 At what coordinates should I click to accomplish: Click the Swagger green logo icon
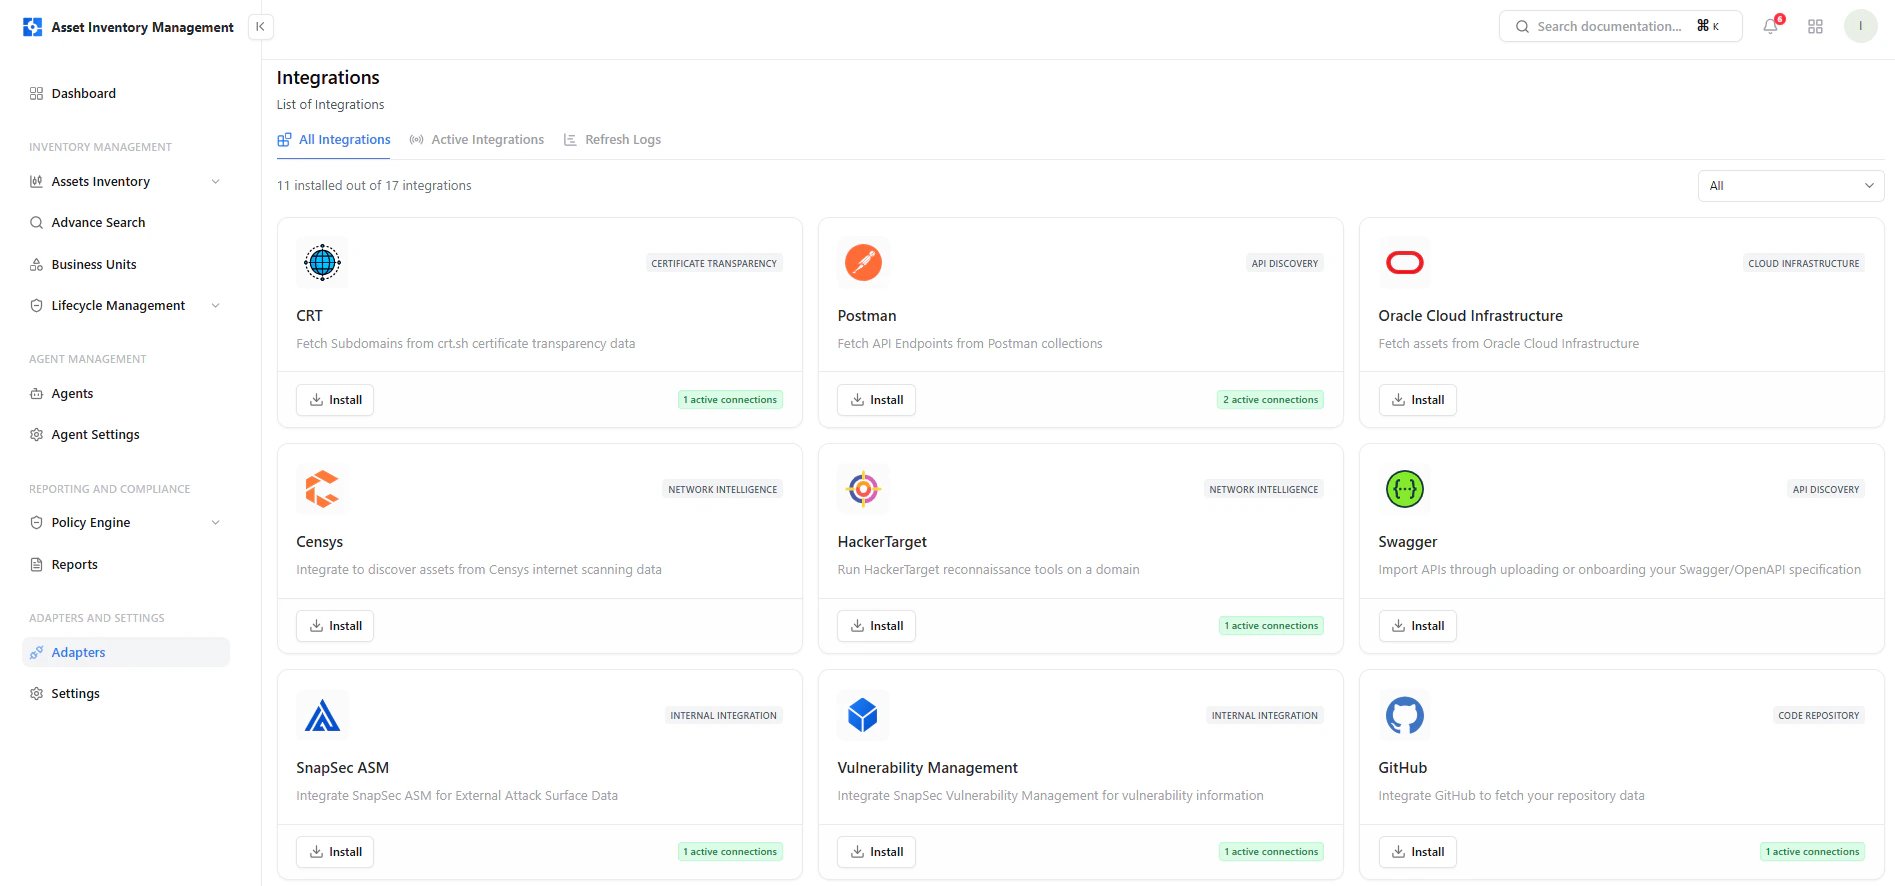coord(1405,489)
